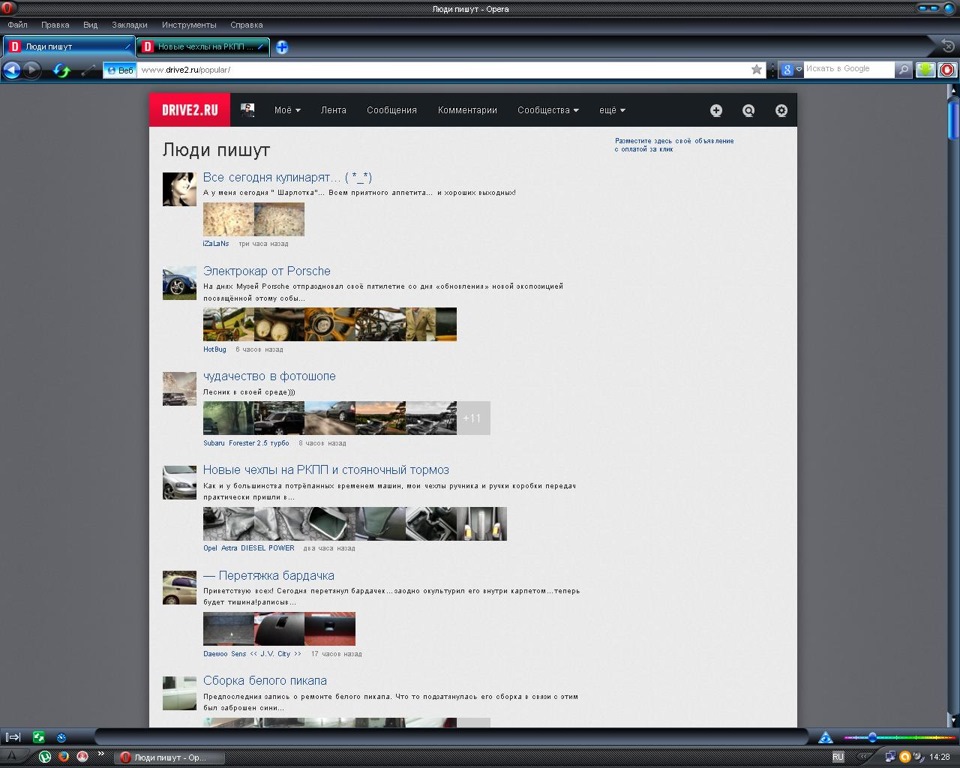The height and width of the screenshot is (768, 960).
Task: Open DRIVE2 settings gear icon
Action: pos(781,110)
